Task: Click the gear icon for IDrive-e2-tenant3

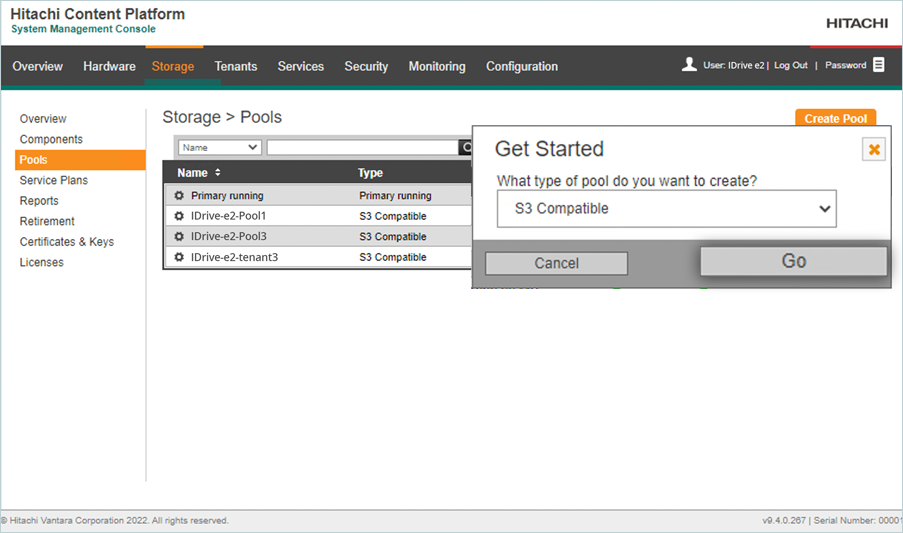Action: tap(179, 257)
